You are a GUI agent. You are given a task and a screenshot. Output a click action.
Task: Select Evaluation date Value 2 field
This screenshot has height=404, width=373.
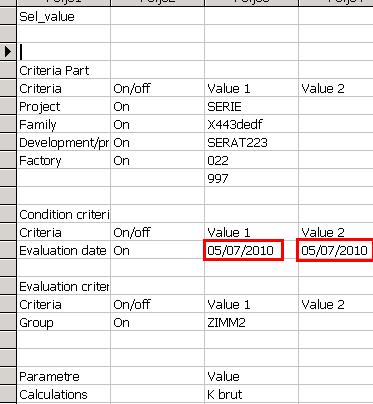click(x=335, y=250)
